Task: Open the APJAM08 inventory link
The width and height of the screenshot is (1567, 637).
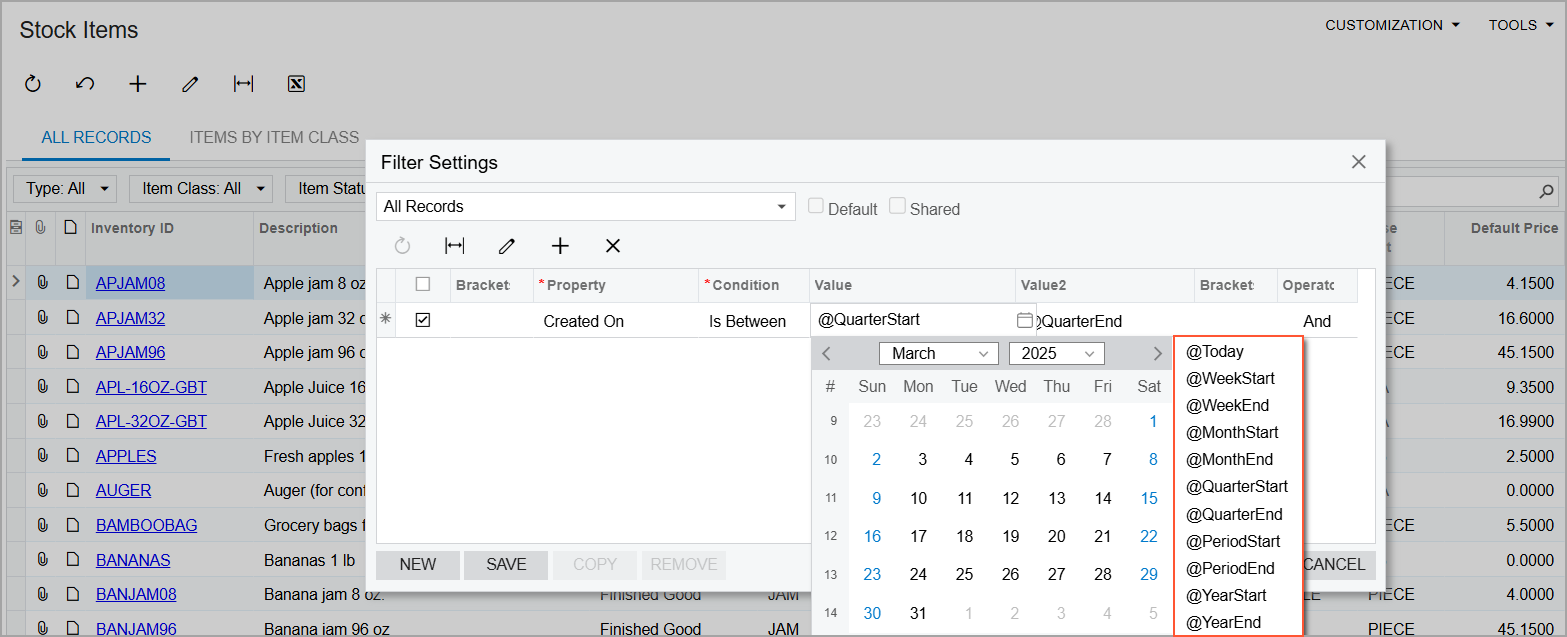Action: coord(130,283)
